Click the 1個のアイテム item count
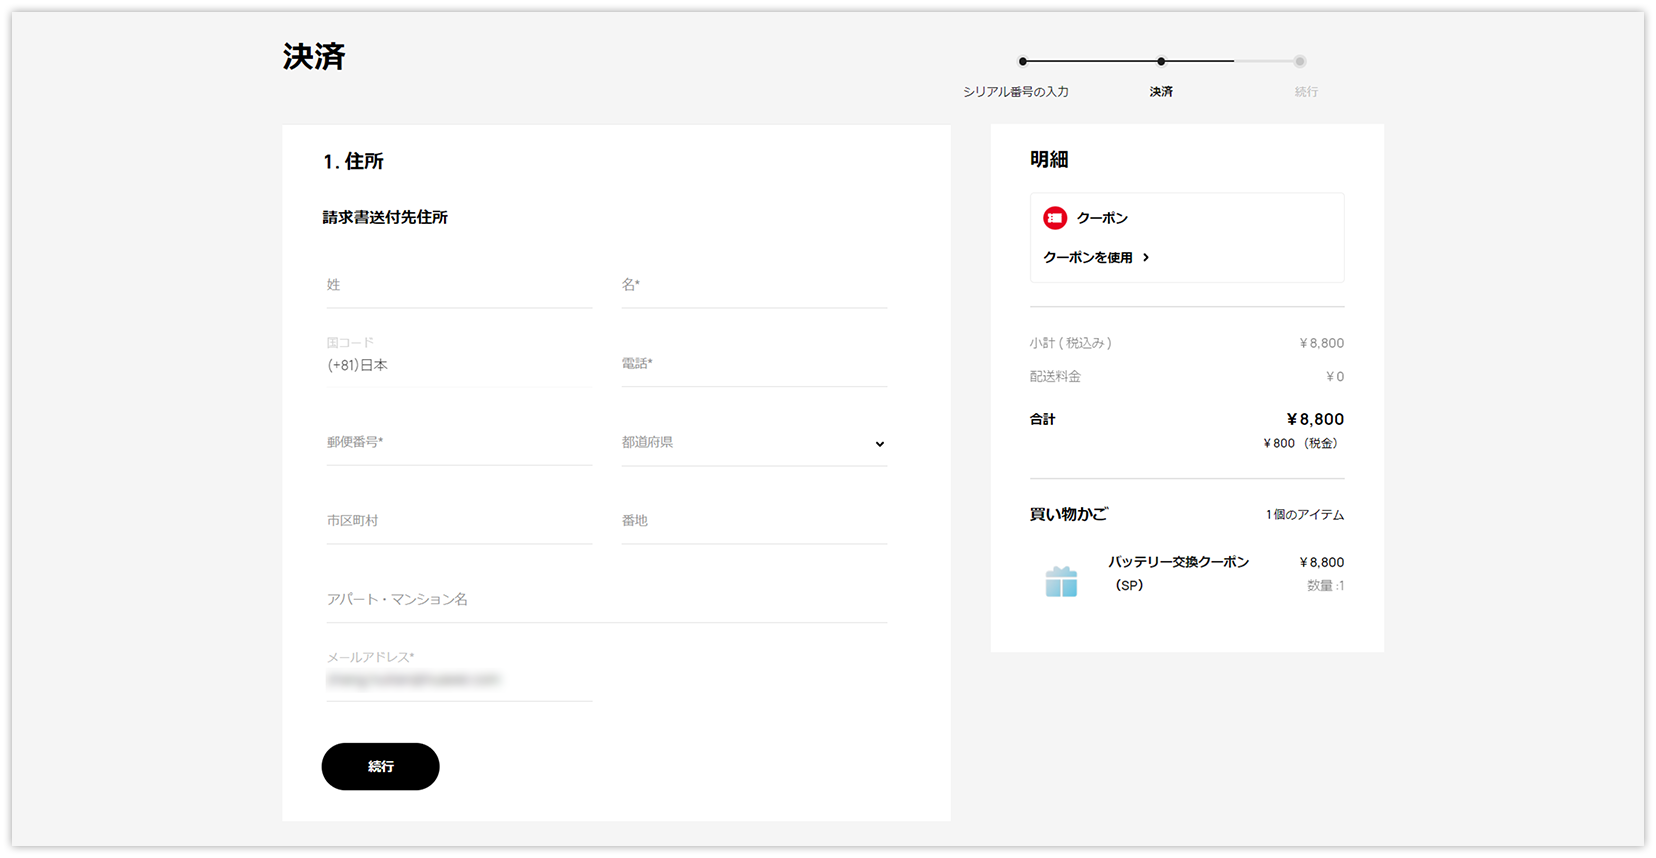Screen dimensions: 1656x858 click(x=1305, y=515)
